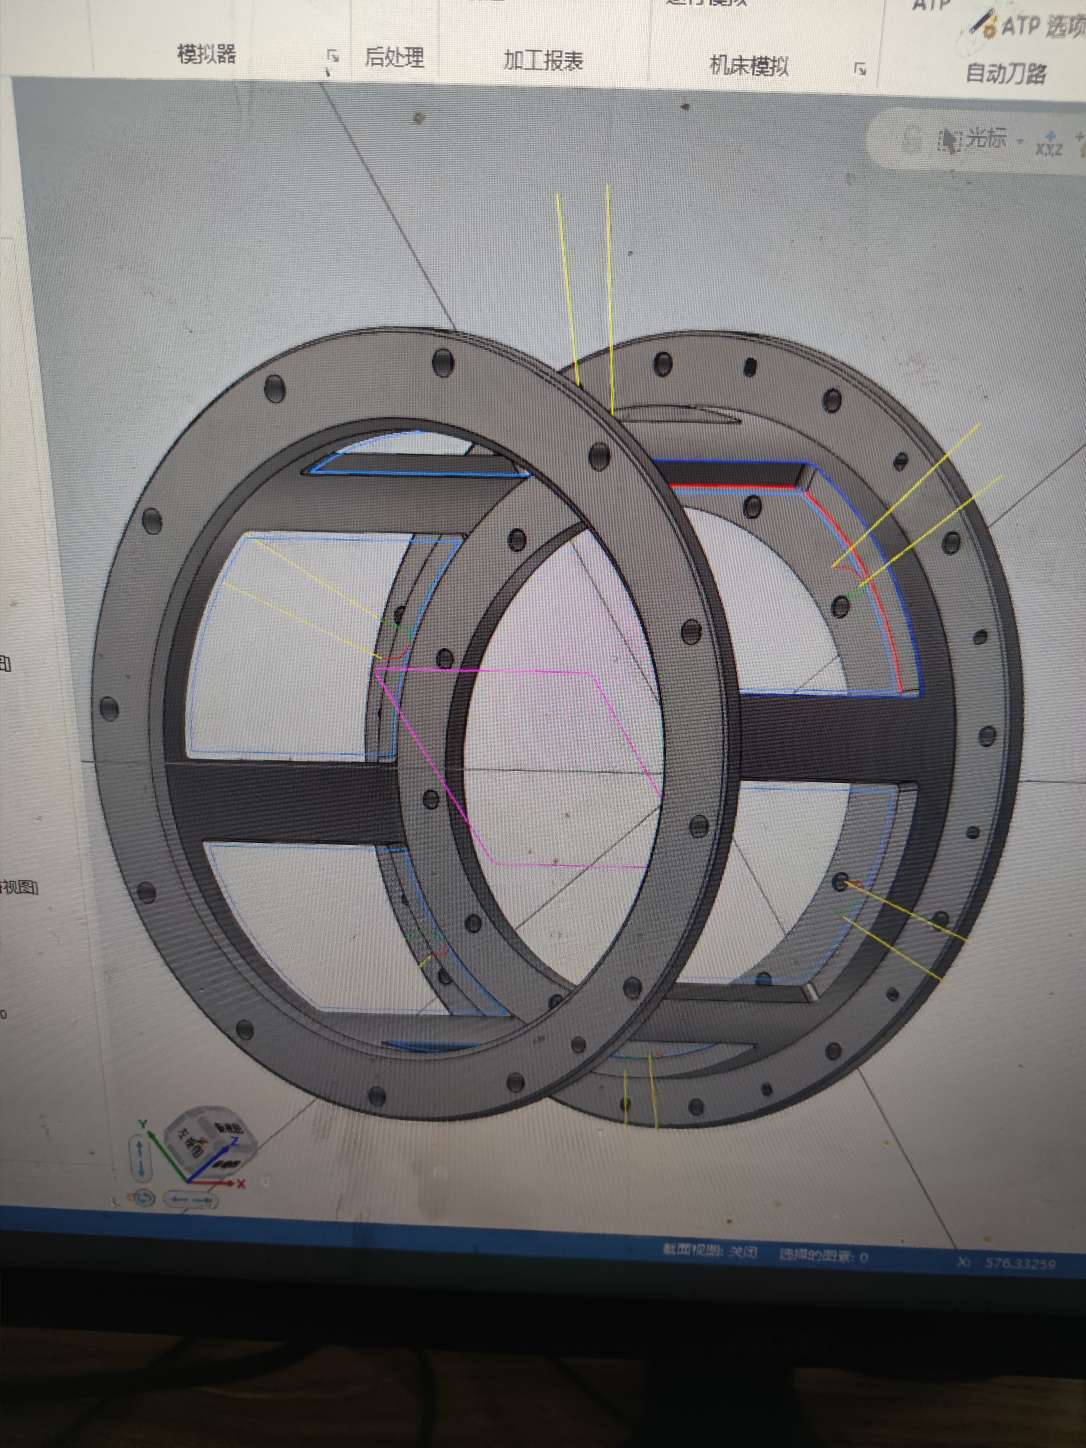The height and width of the screenshot is (1448, 1086).
Task: Click the X coordinate value 576.33259
Action: (x=1019, y=1263)
